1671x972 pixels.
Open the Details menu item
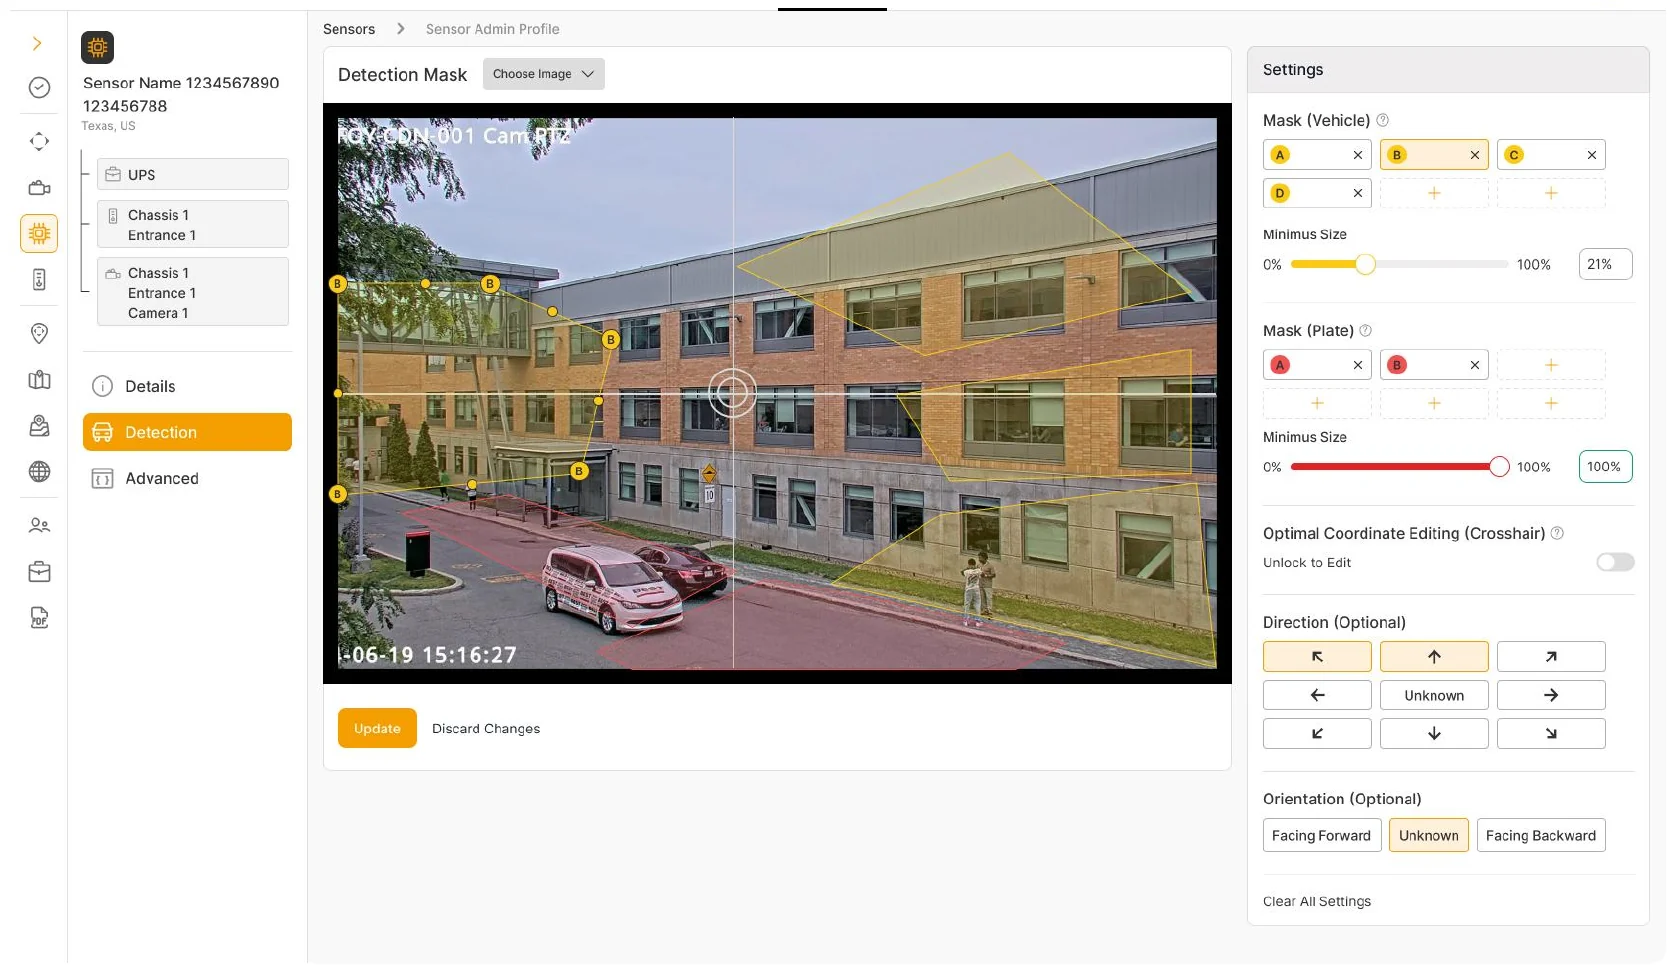187,386
